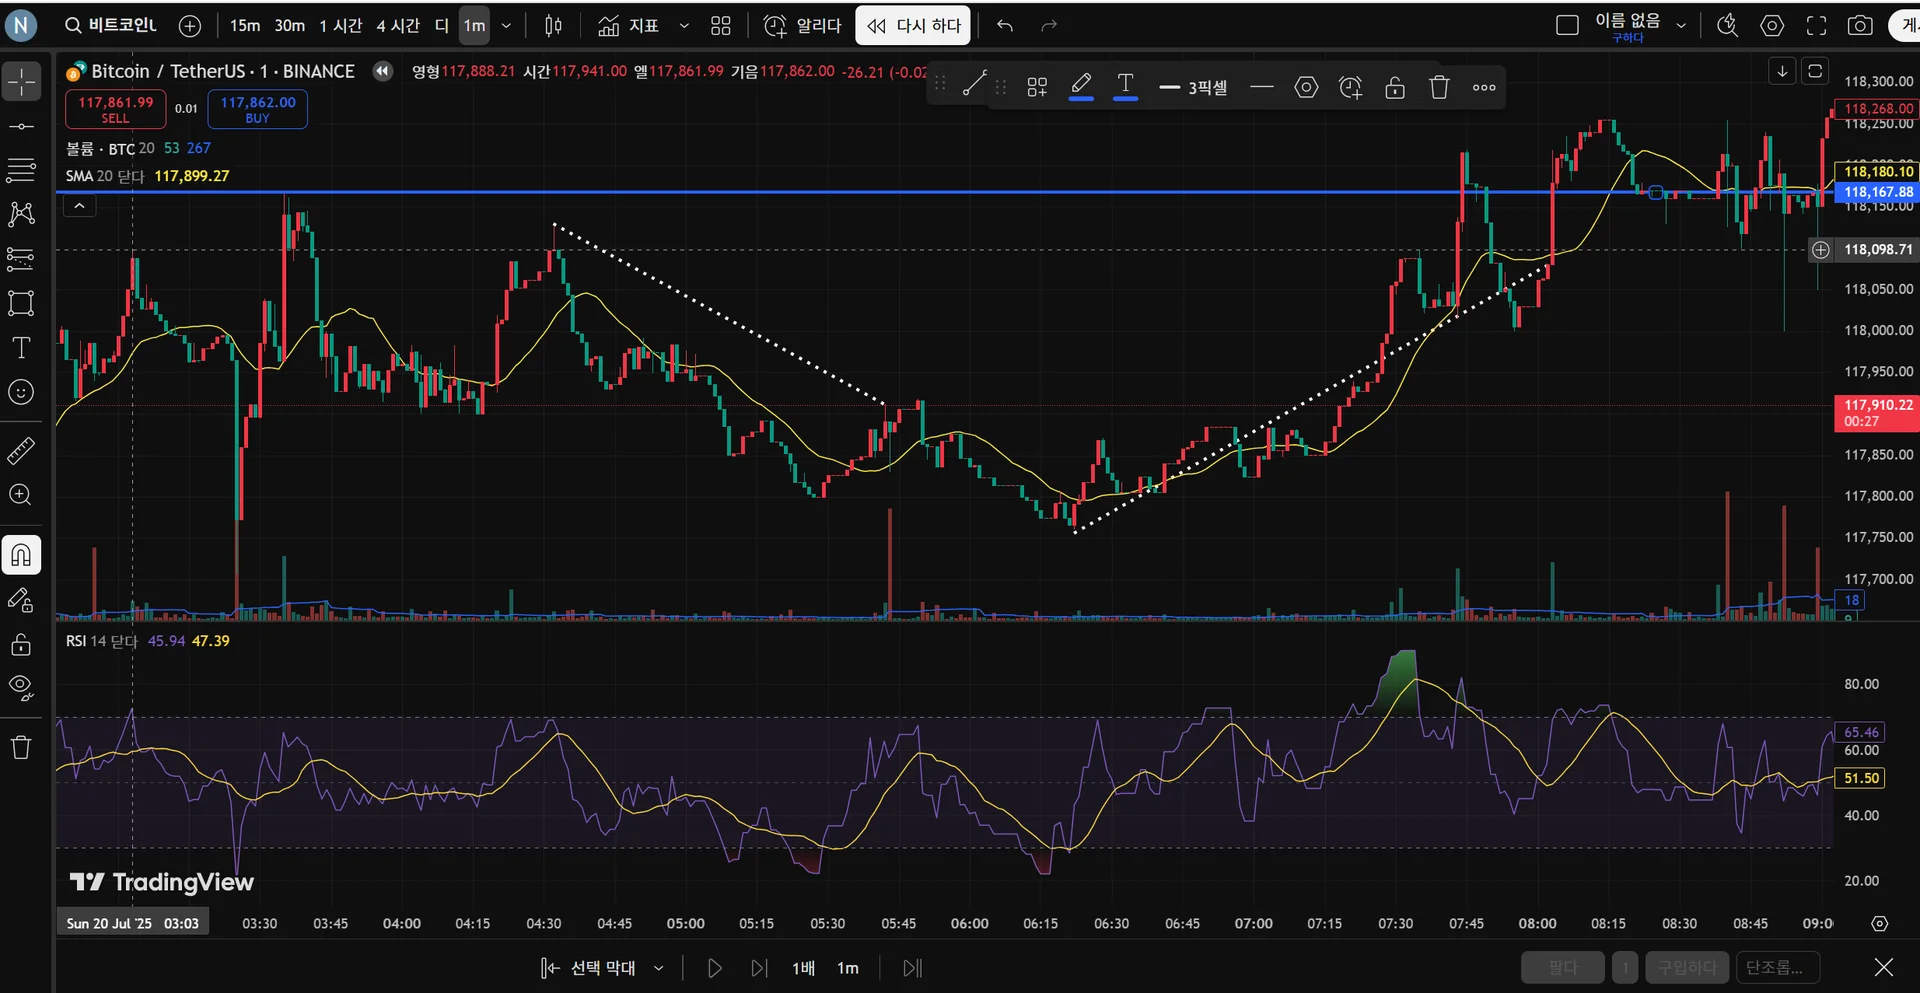Click the camera snapshot icon

pos(1860,26)
